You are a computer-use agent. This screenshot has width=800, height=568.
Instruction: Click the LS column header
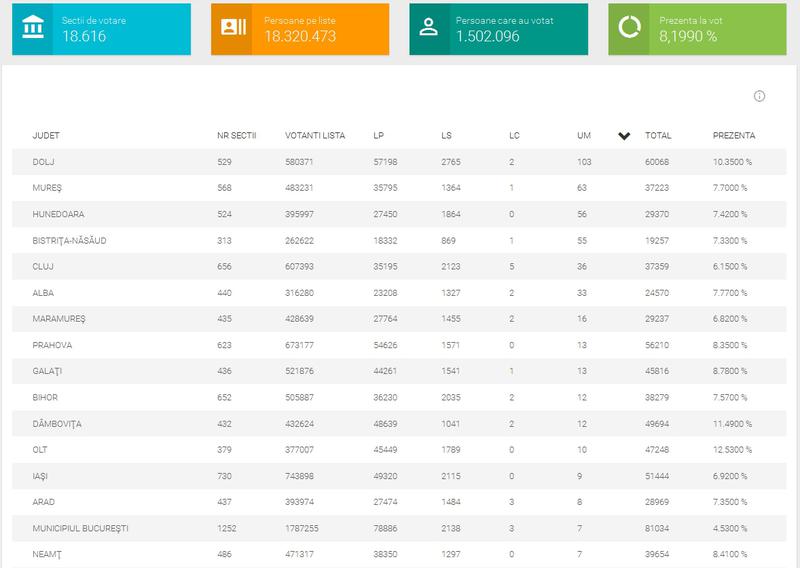coord(446,135)
